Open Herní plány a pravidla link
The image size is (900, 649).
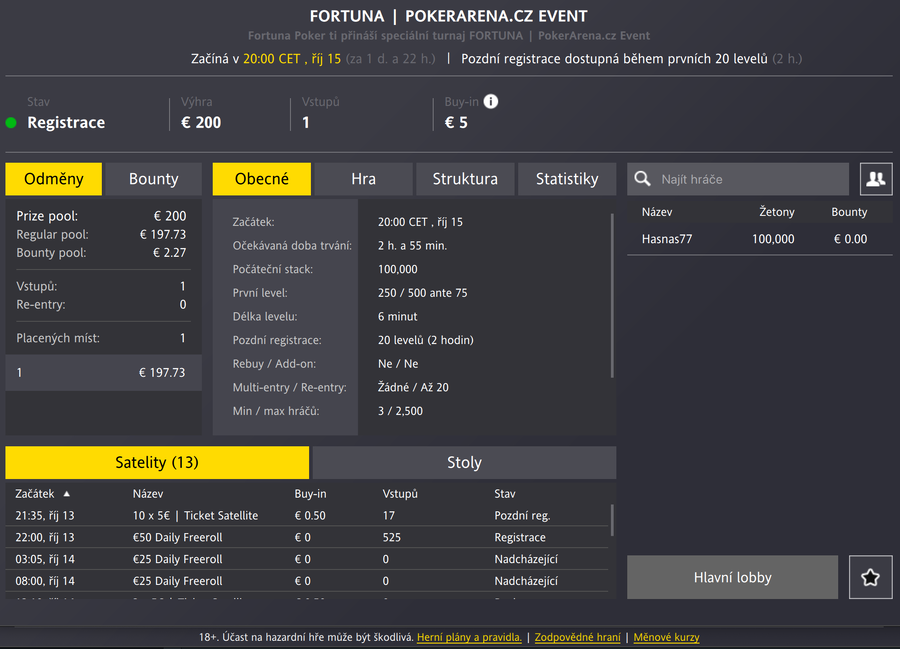[469, 637]
